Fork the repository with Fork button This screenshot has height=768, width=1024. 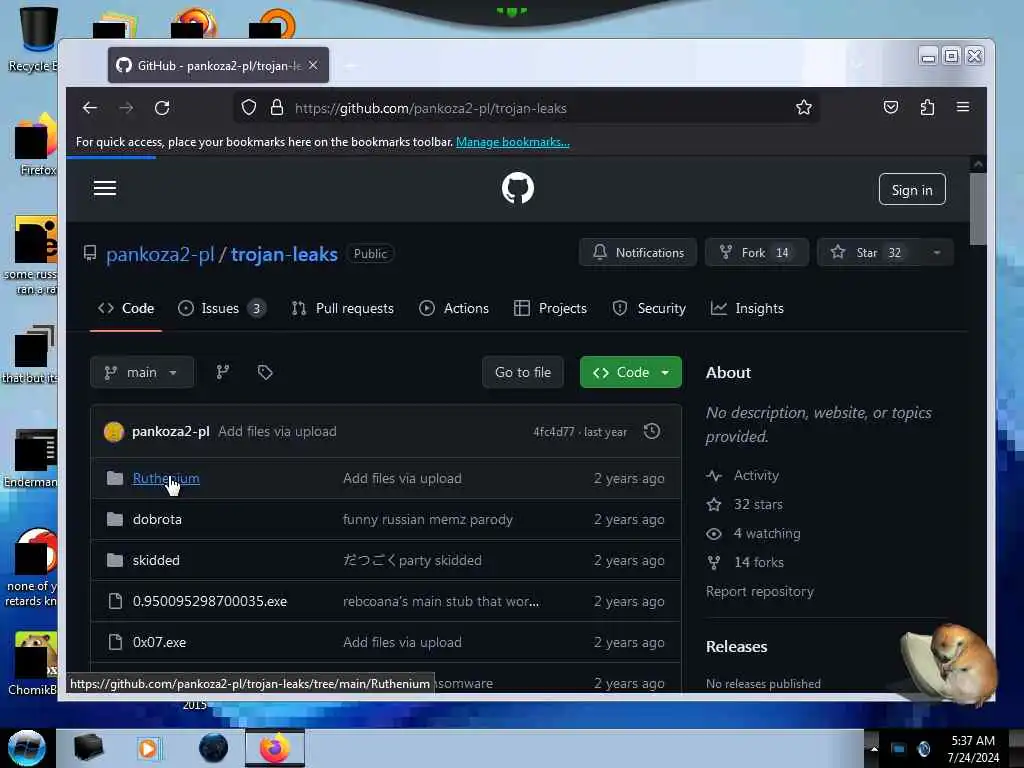pyautogui.click(x=756, y=253)
